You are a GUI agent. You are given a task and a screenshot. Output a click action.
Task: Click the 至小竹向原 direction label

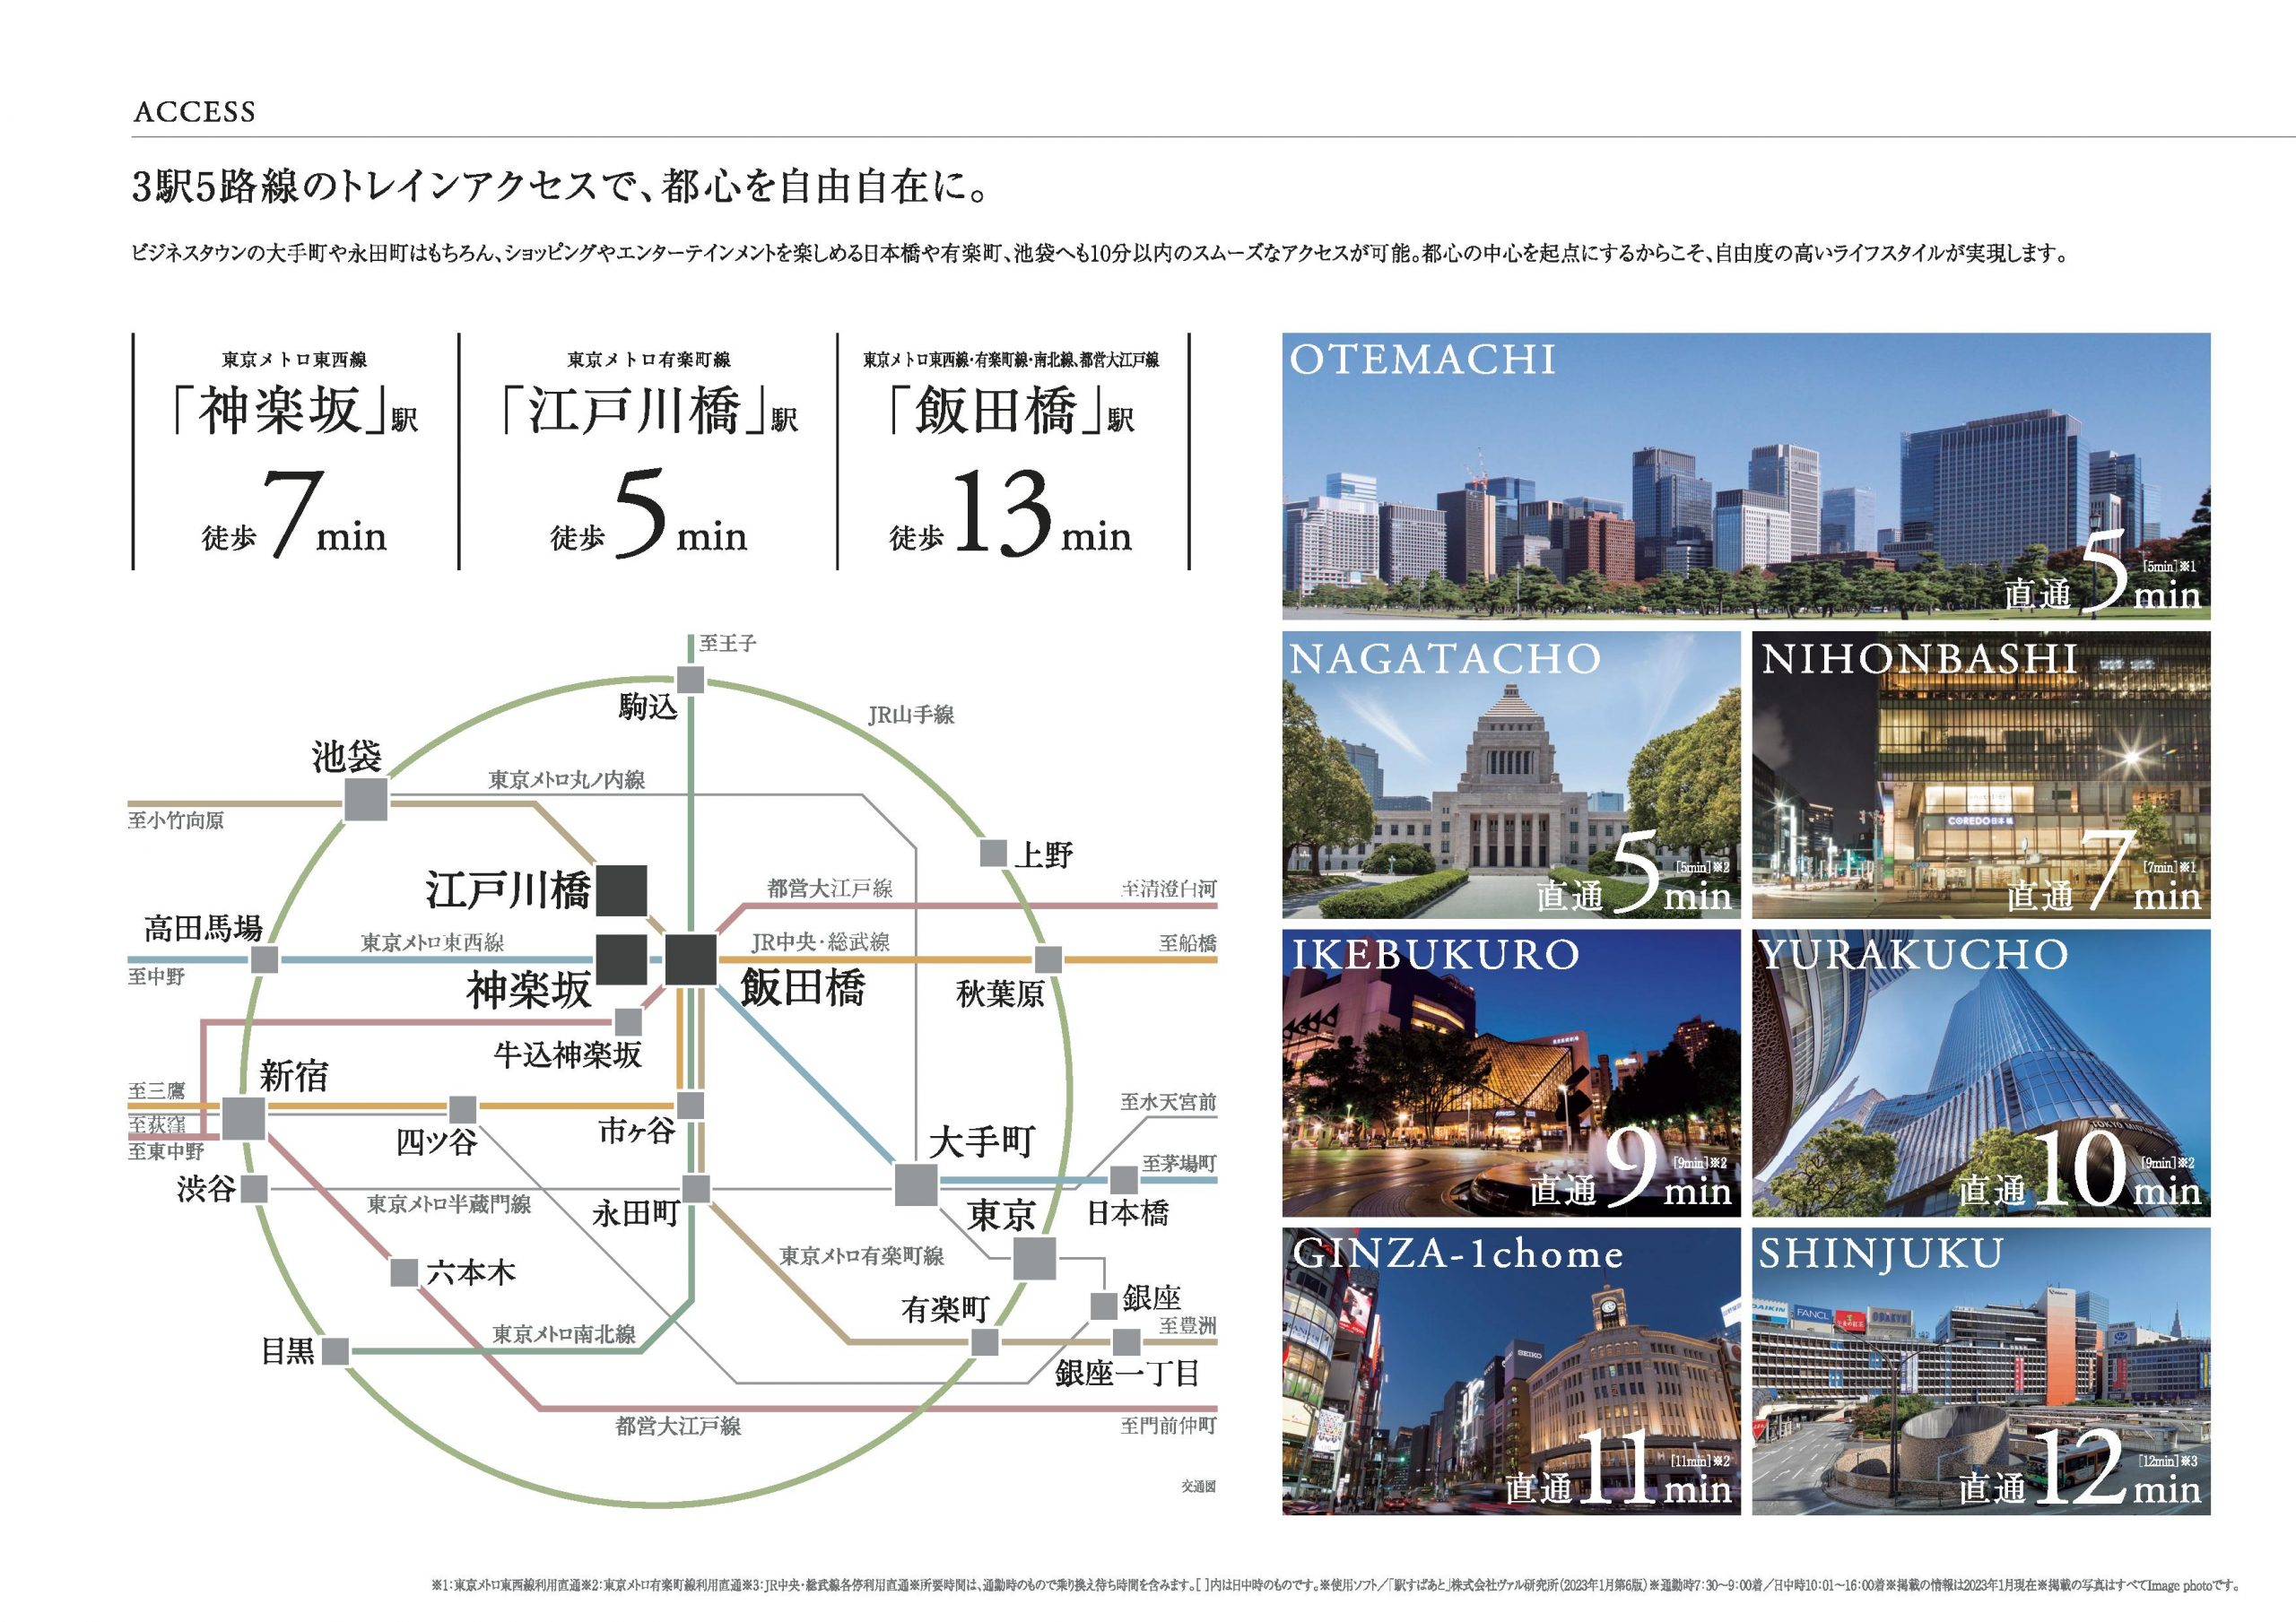(176, 820)
